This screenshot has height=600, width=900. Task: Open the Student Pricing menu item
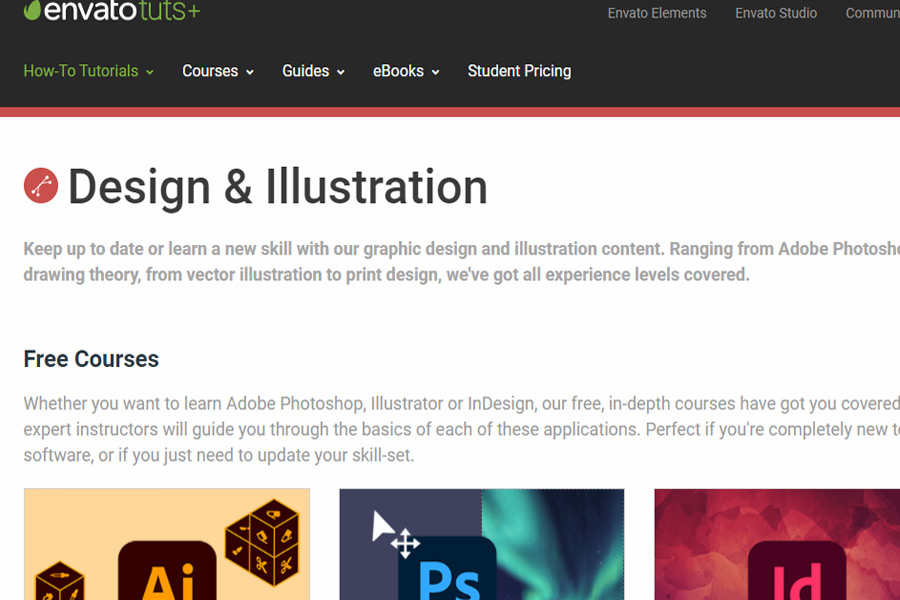coord(519,71)
